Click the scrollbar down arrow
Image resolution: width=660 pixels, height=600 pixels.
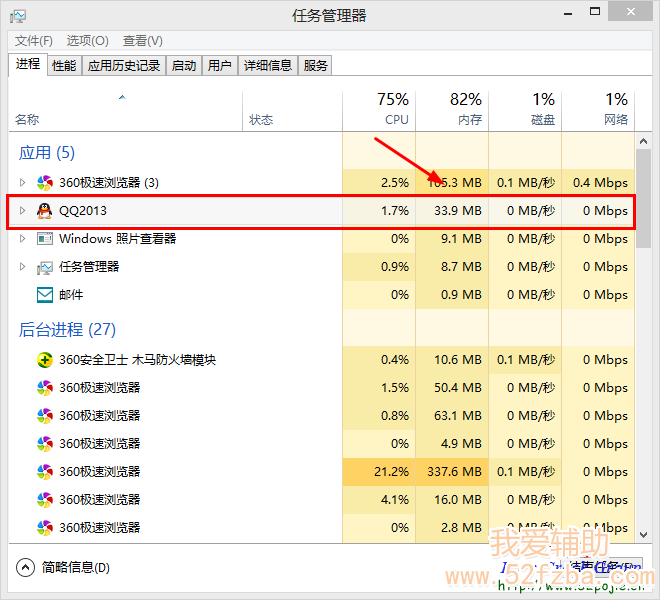point(643,535)
